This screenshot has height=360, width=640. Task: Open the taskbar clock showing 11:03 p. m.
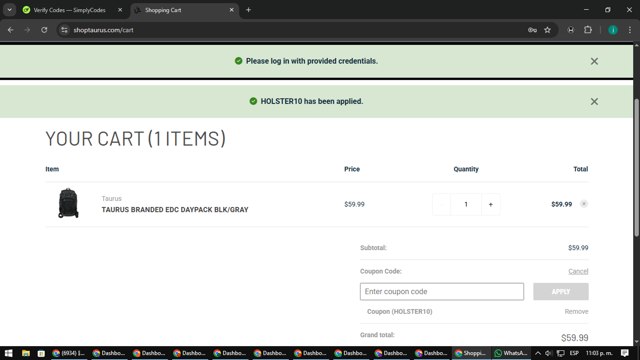pos(599,353)
